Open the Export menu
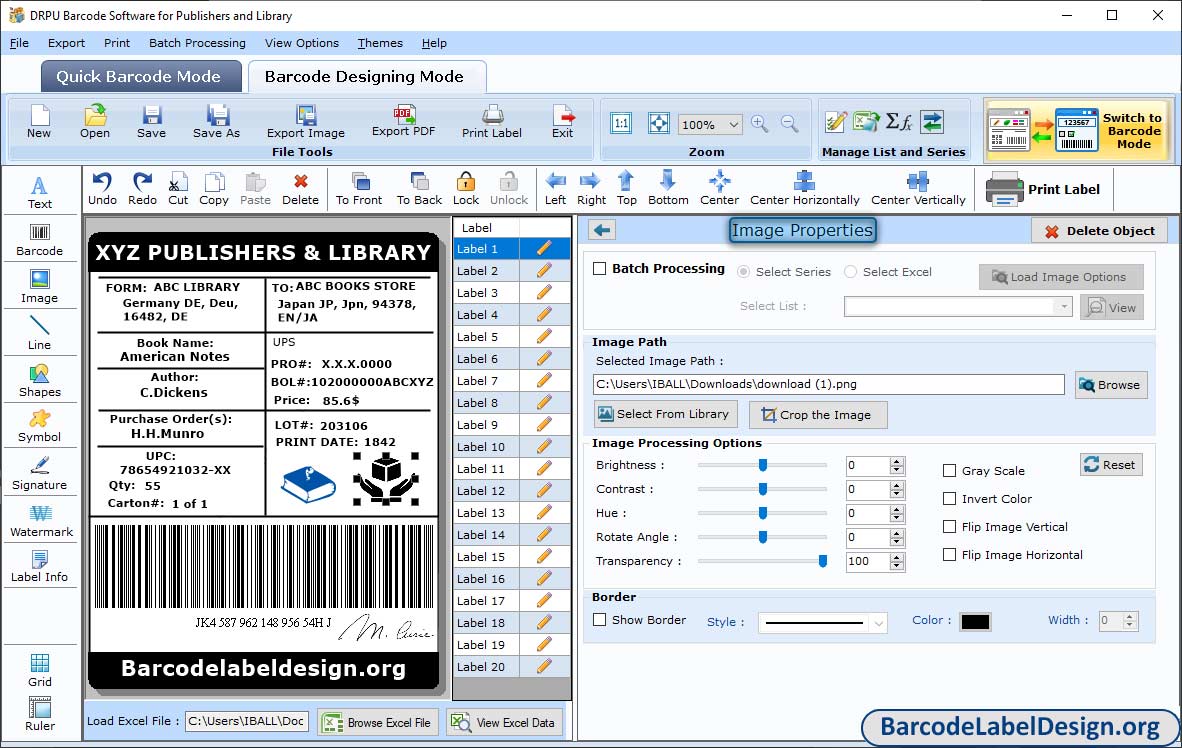This screenshot has width=1182, height=748. (x=66, y=43)
